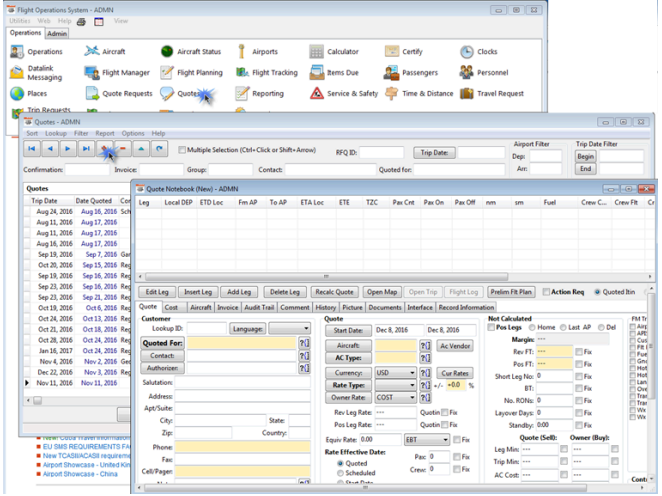Click the Prelim Flt Plan button
This screenshot has height=496, width=662.
coord(511,292)
